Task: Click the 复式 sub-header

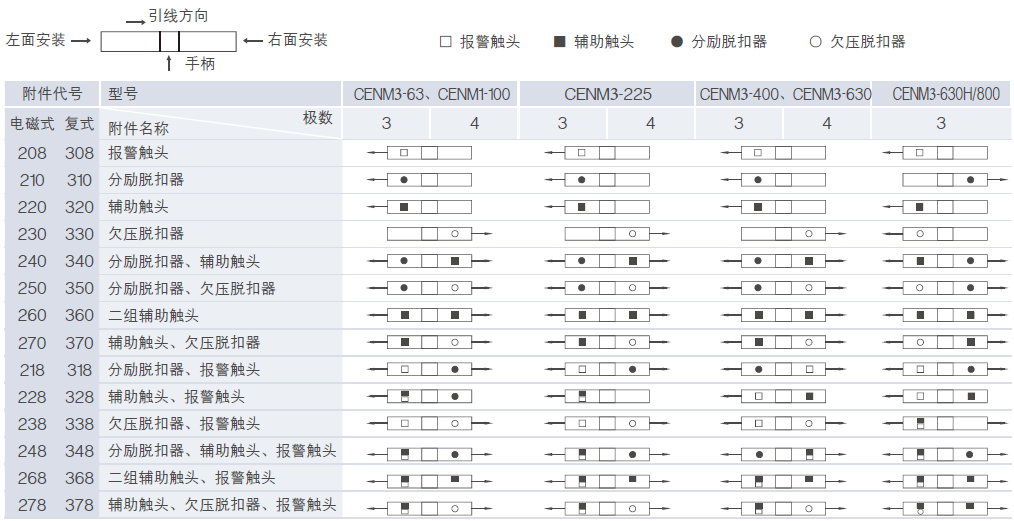Action: tap(80, 124)
